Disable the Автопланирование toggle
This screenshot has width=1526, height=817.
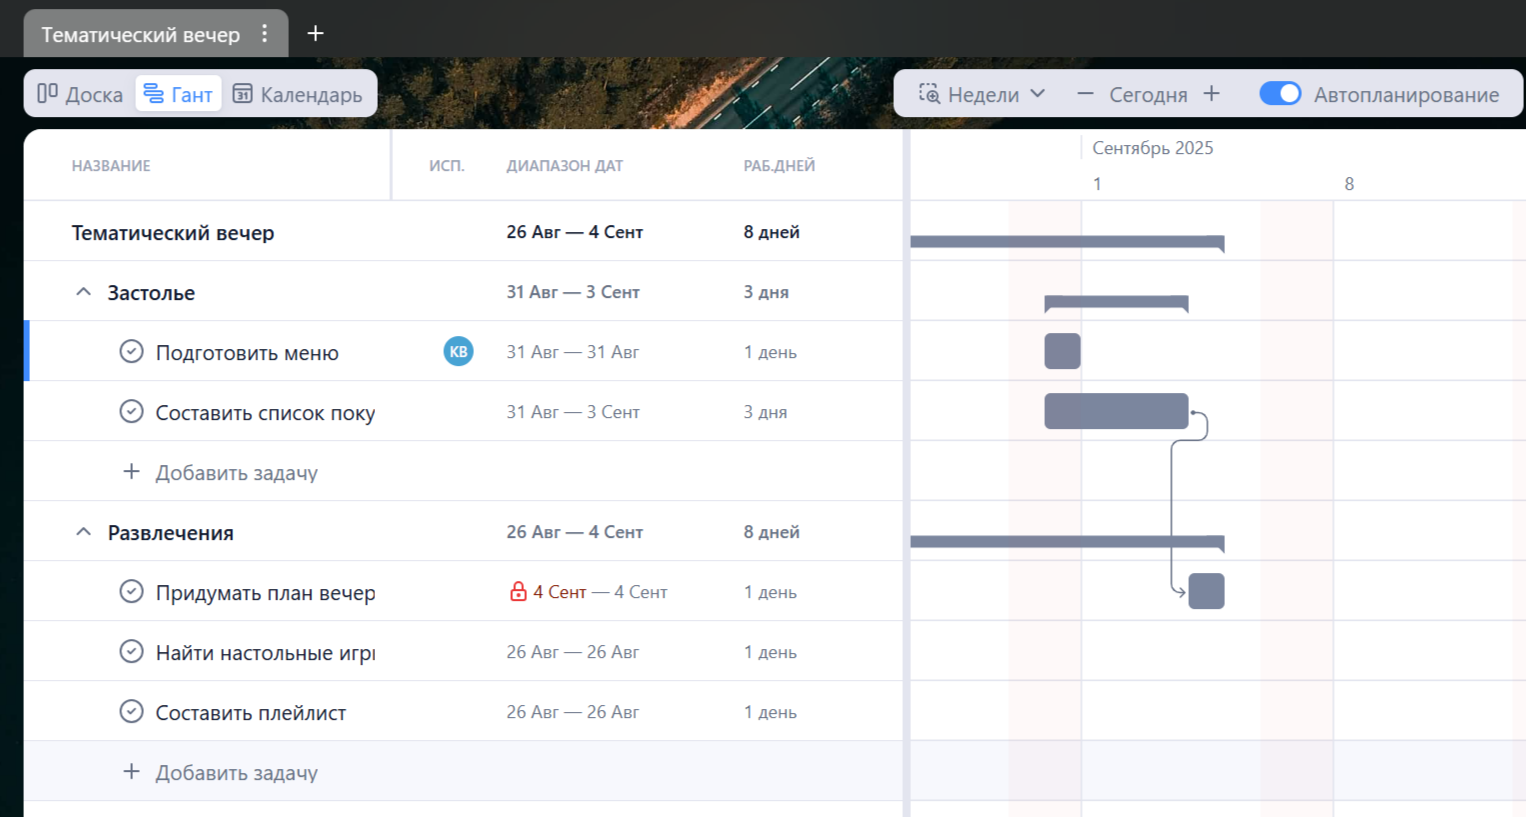1279,94
